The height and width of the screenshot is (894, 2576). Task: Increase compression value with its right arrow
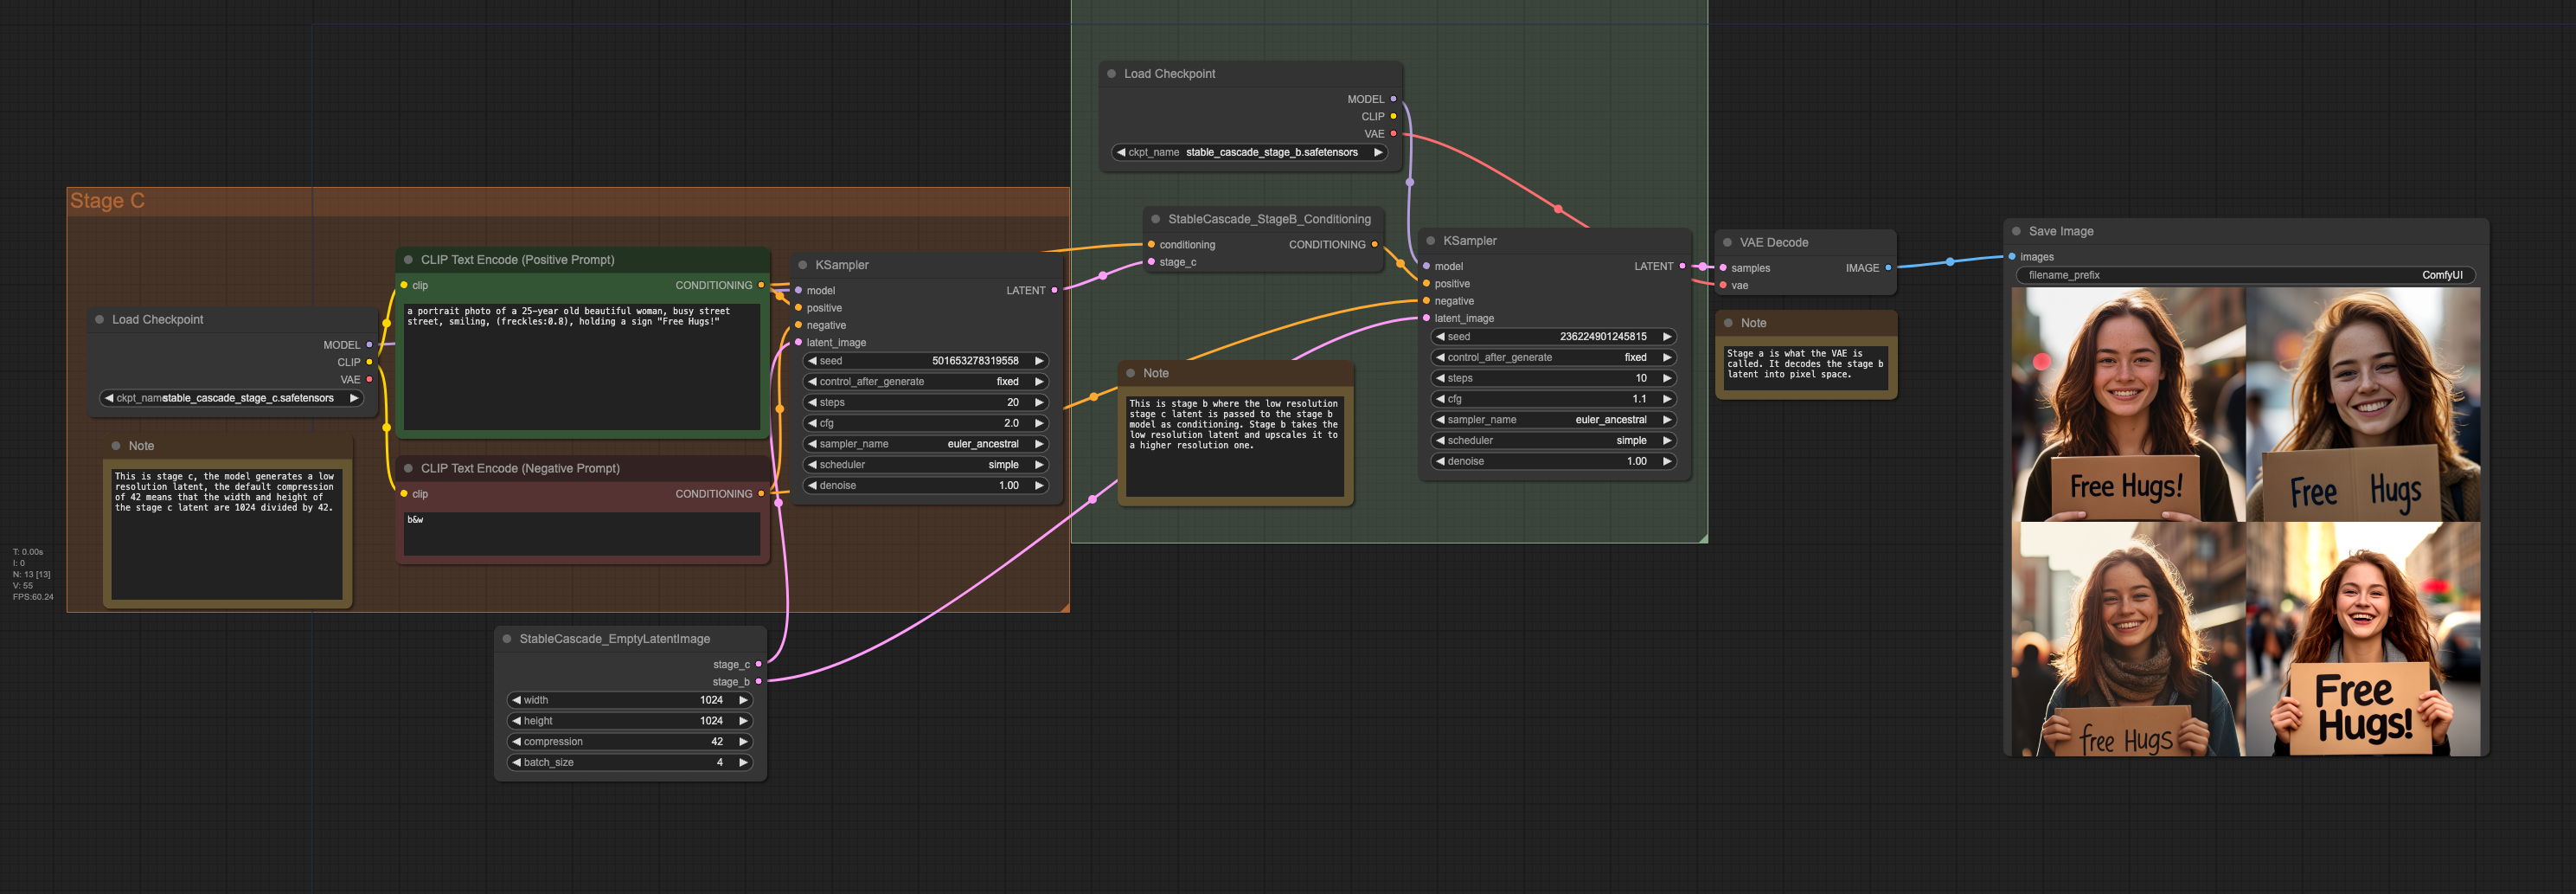tap(743, 741)
